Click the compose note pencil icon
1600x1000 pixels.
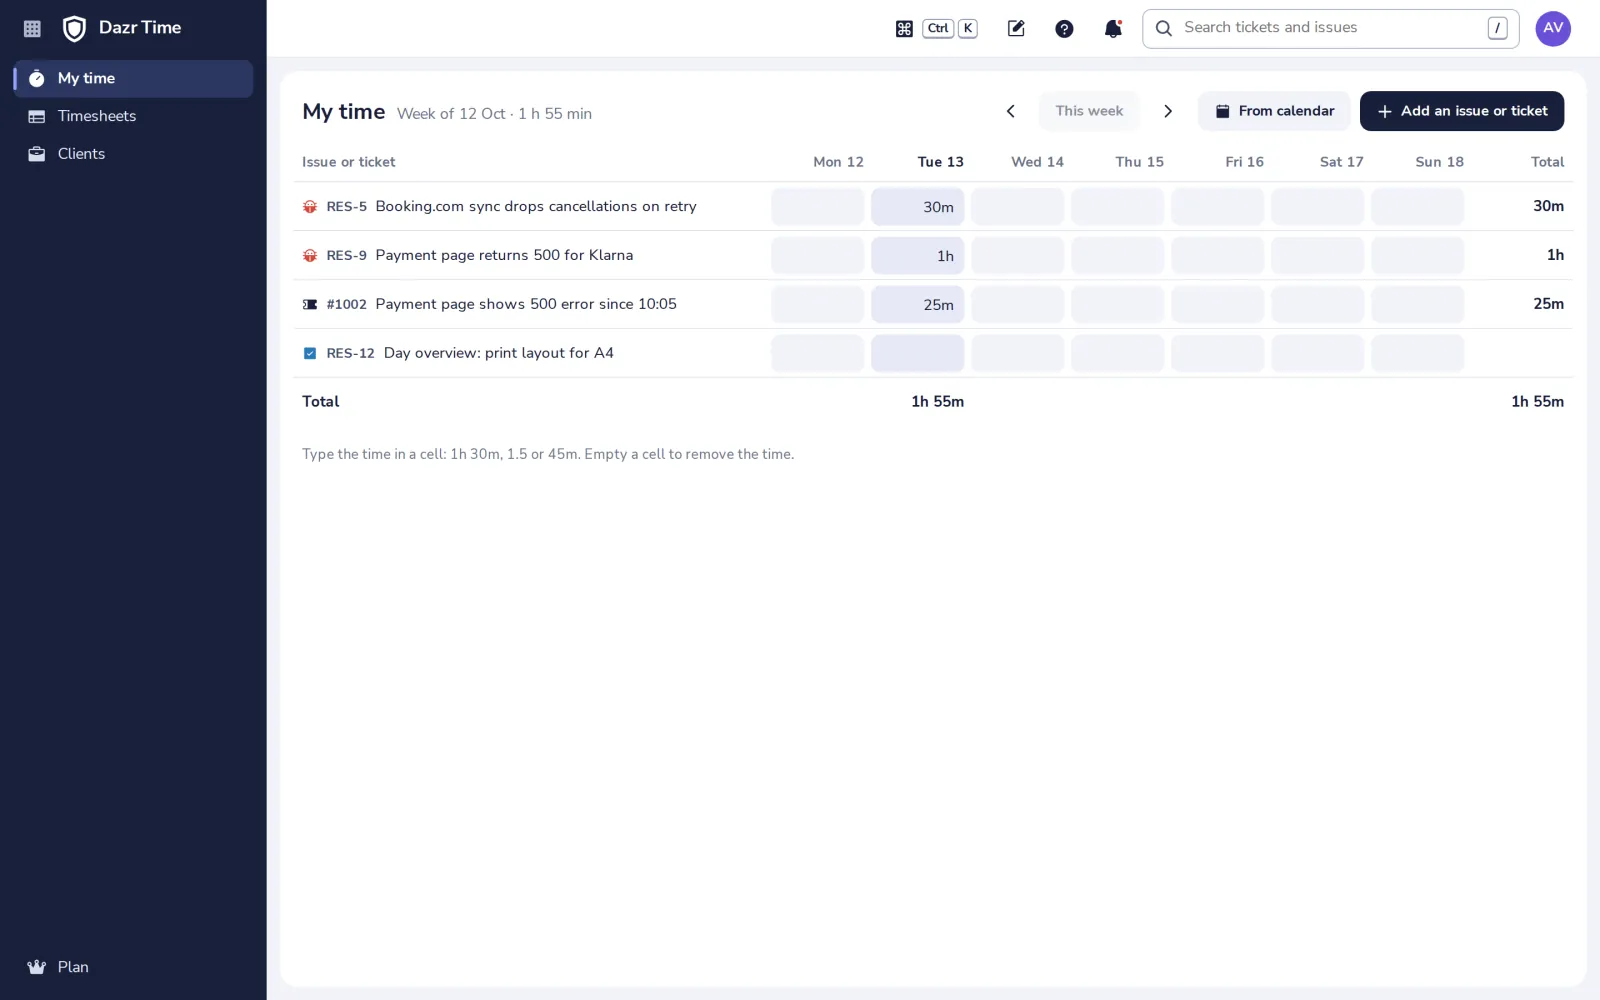tap(1016, 29)
